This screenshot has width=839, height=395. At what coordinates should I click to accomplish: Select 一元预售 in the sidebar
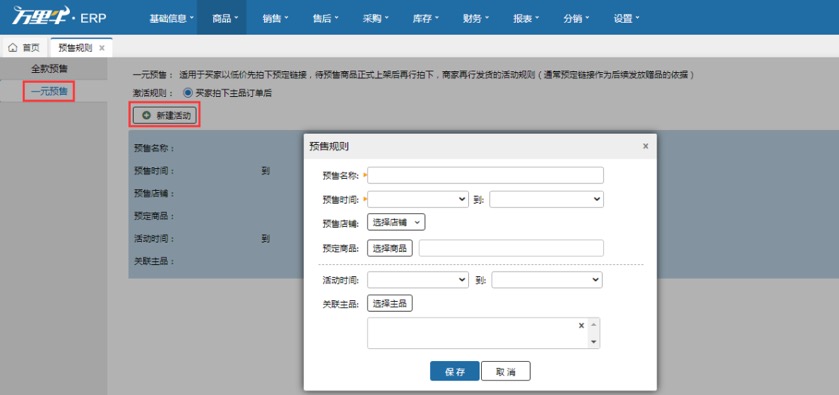(x=49, y=92)
